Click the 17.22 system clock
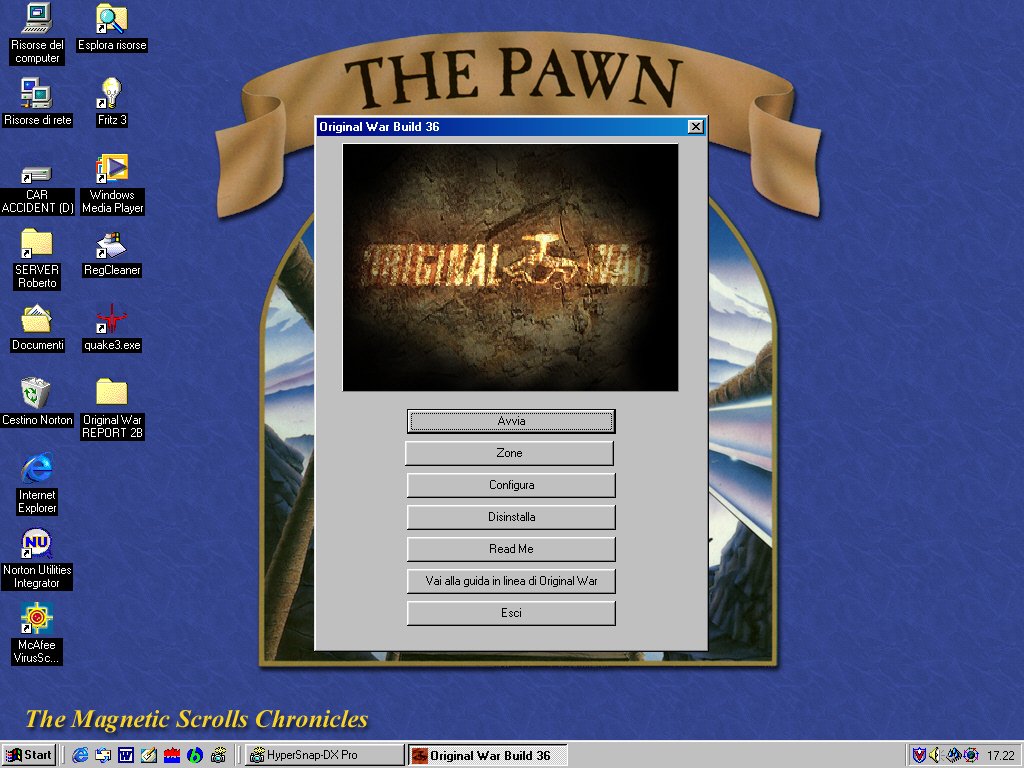1024x768 pixels. tap(1000, 756)
